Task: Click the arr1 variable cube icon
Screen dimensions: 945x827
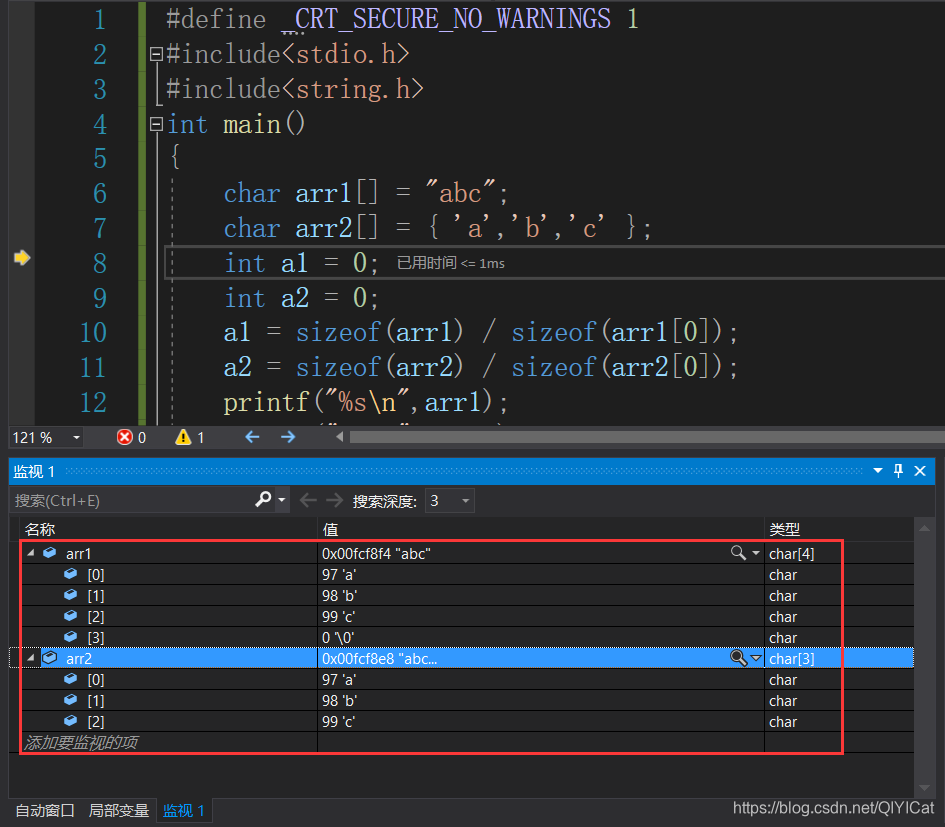Action: click(x=50, y=553)
